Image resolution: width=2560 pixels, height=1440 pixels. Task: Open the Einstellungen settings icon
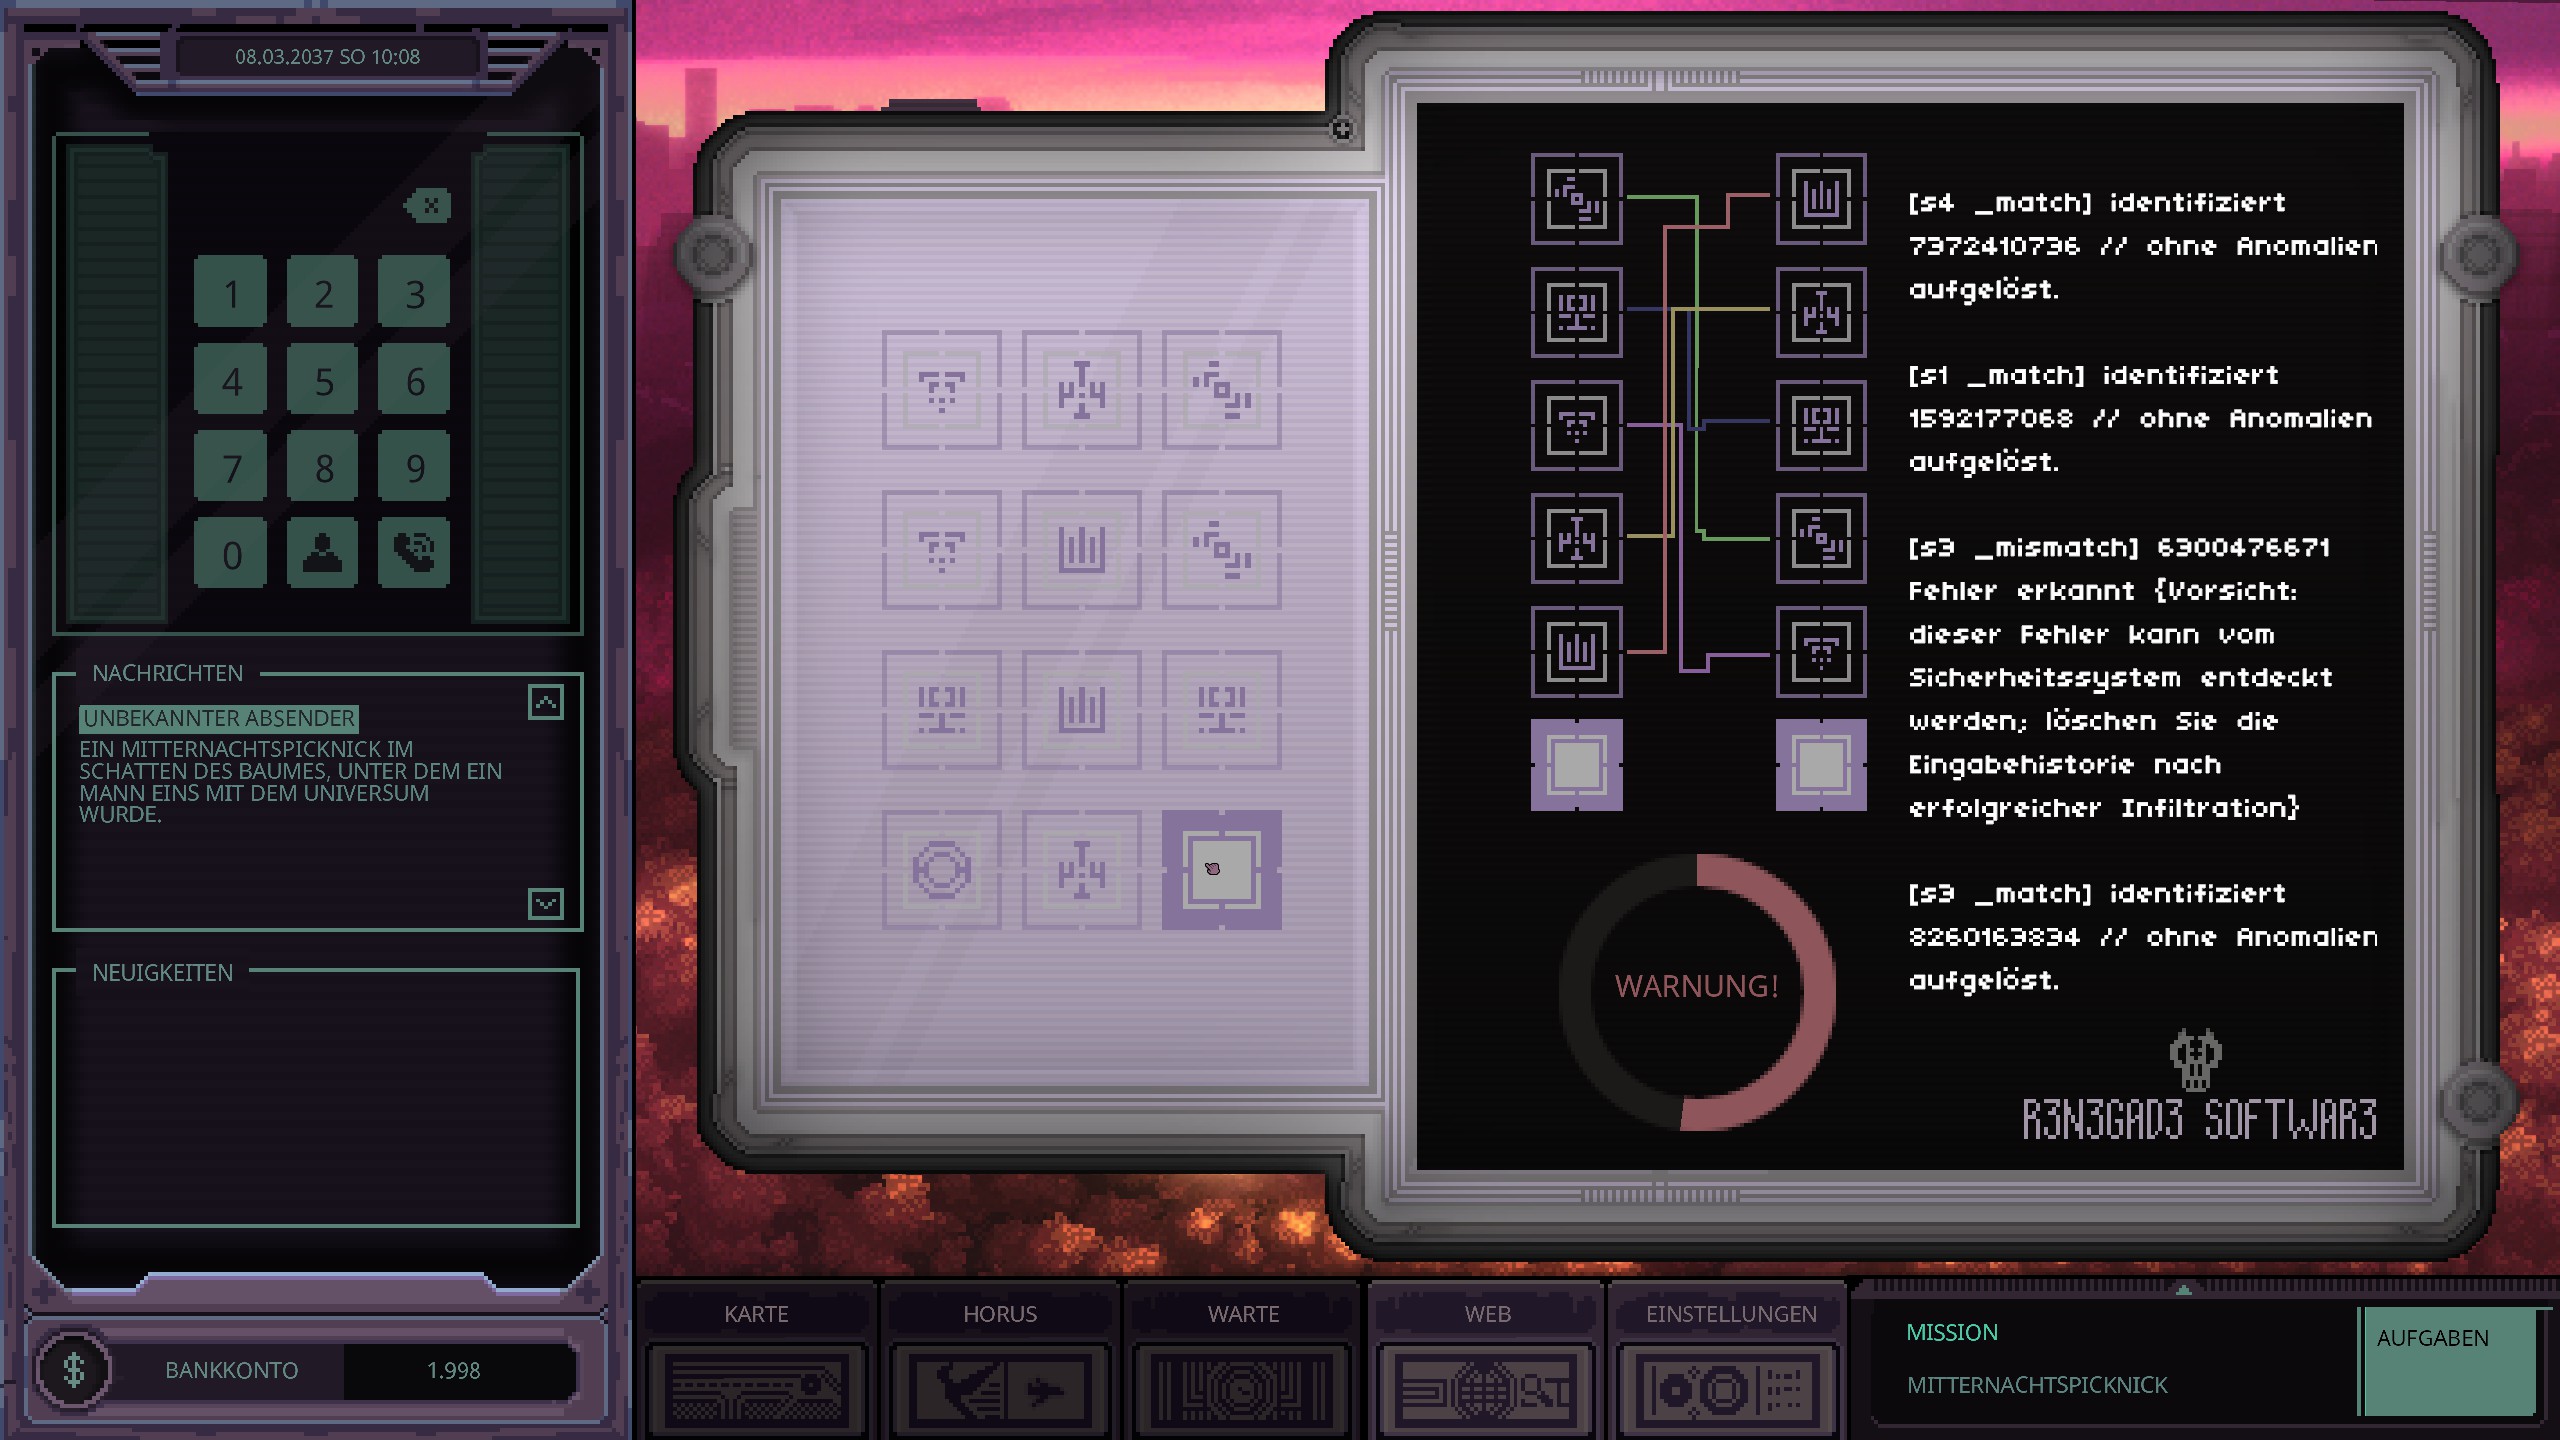[1731, 1389]
